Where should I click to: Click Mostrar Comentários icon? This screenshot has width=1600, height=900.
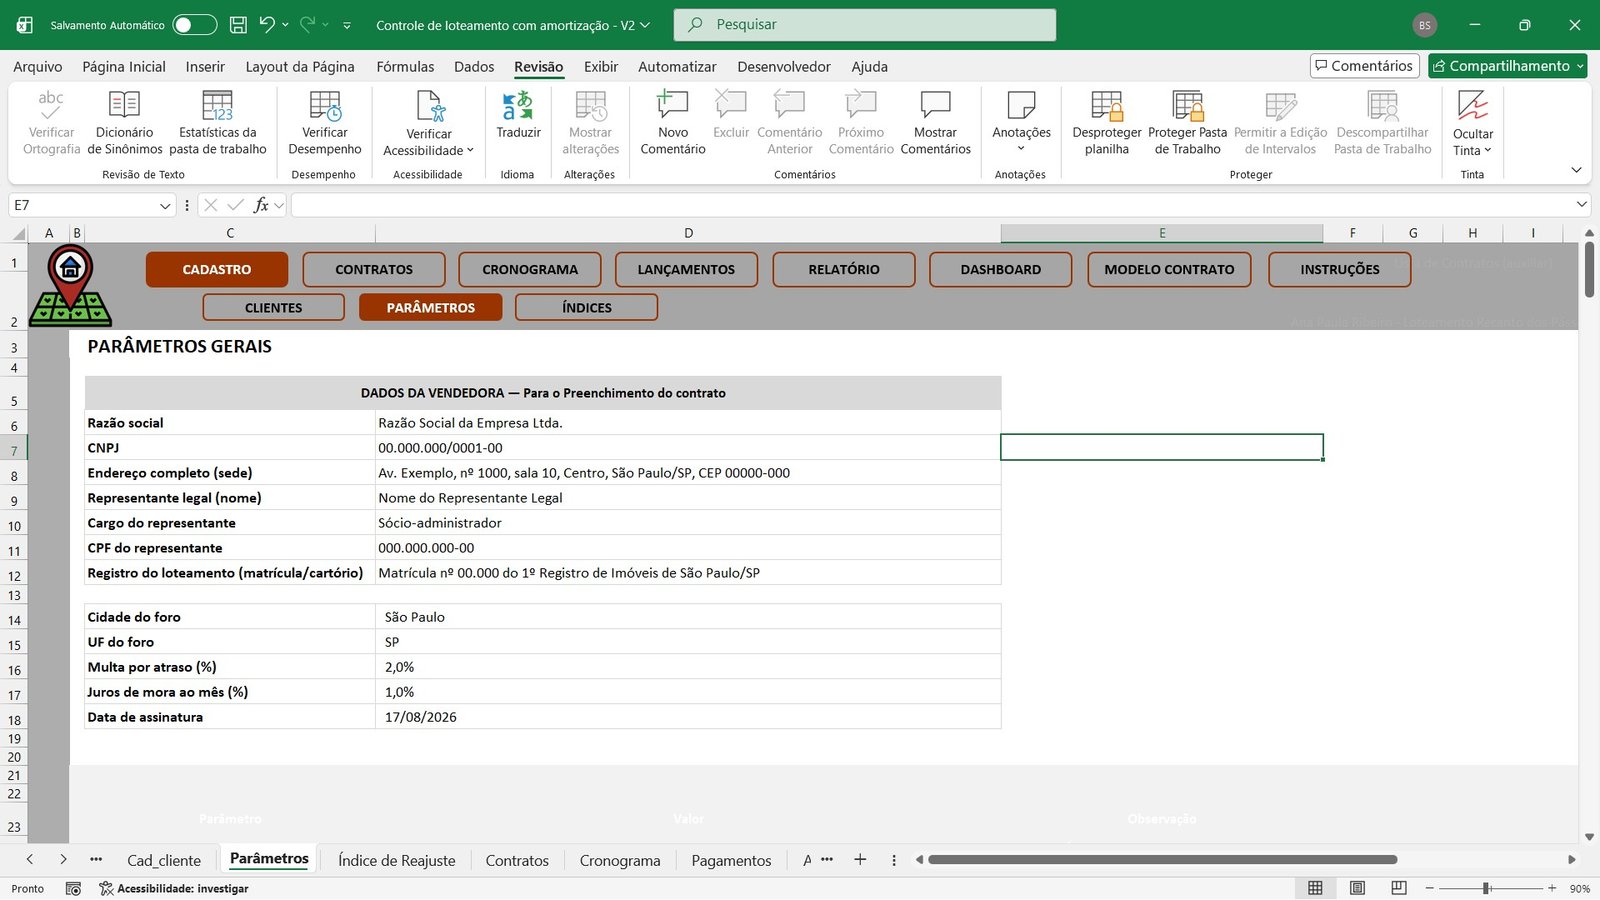935,104
